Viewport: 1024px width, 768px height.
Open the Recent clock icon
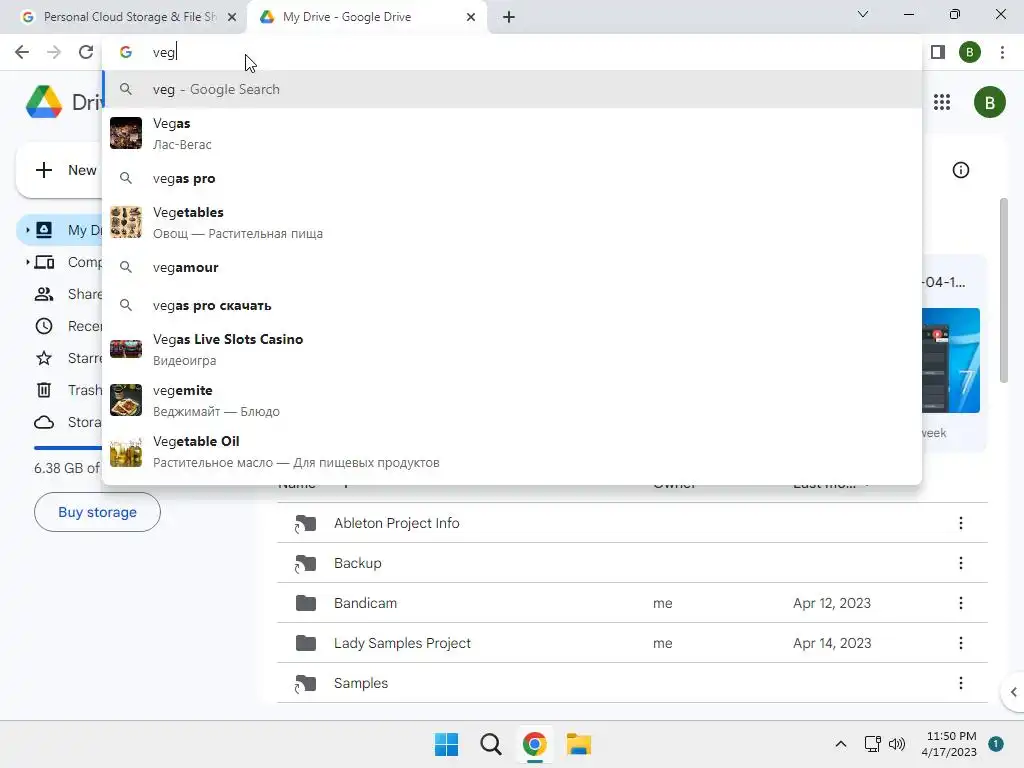(44, 326)
